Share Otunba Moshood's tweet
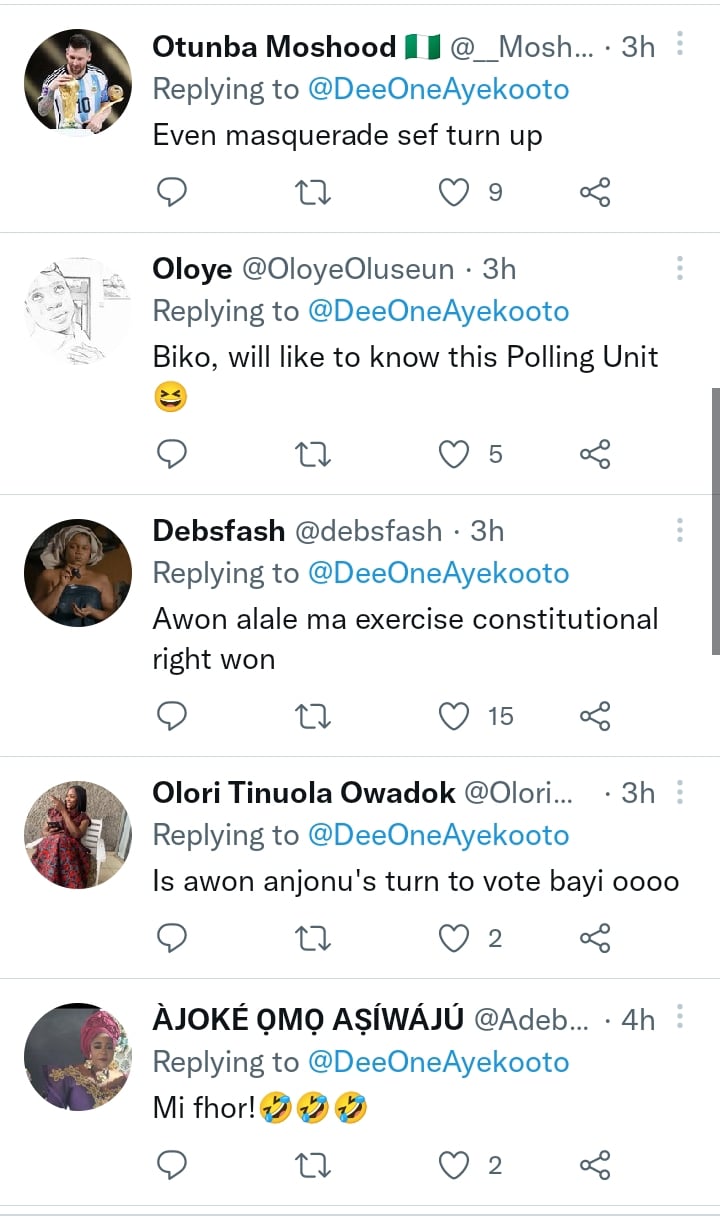Image resolution: width=720 pixels, height=1221 pixels. [x=595, y=192]
